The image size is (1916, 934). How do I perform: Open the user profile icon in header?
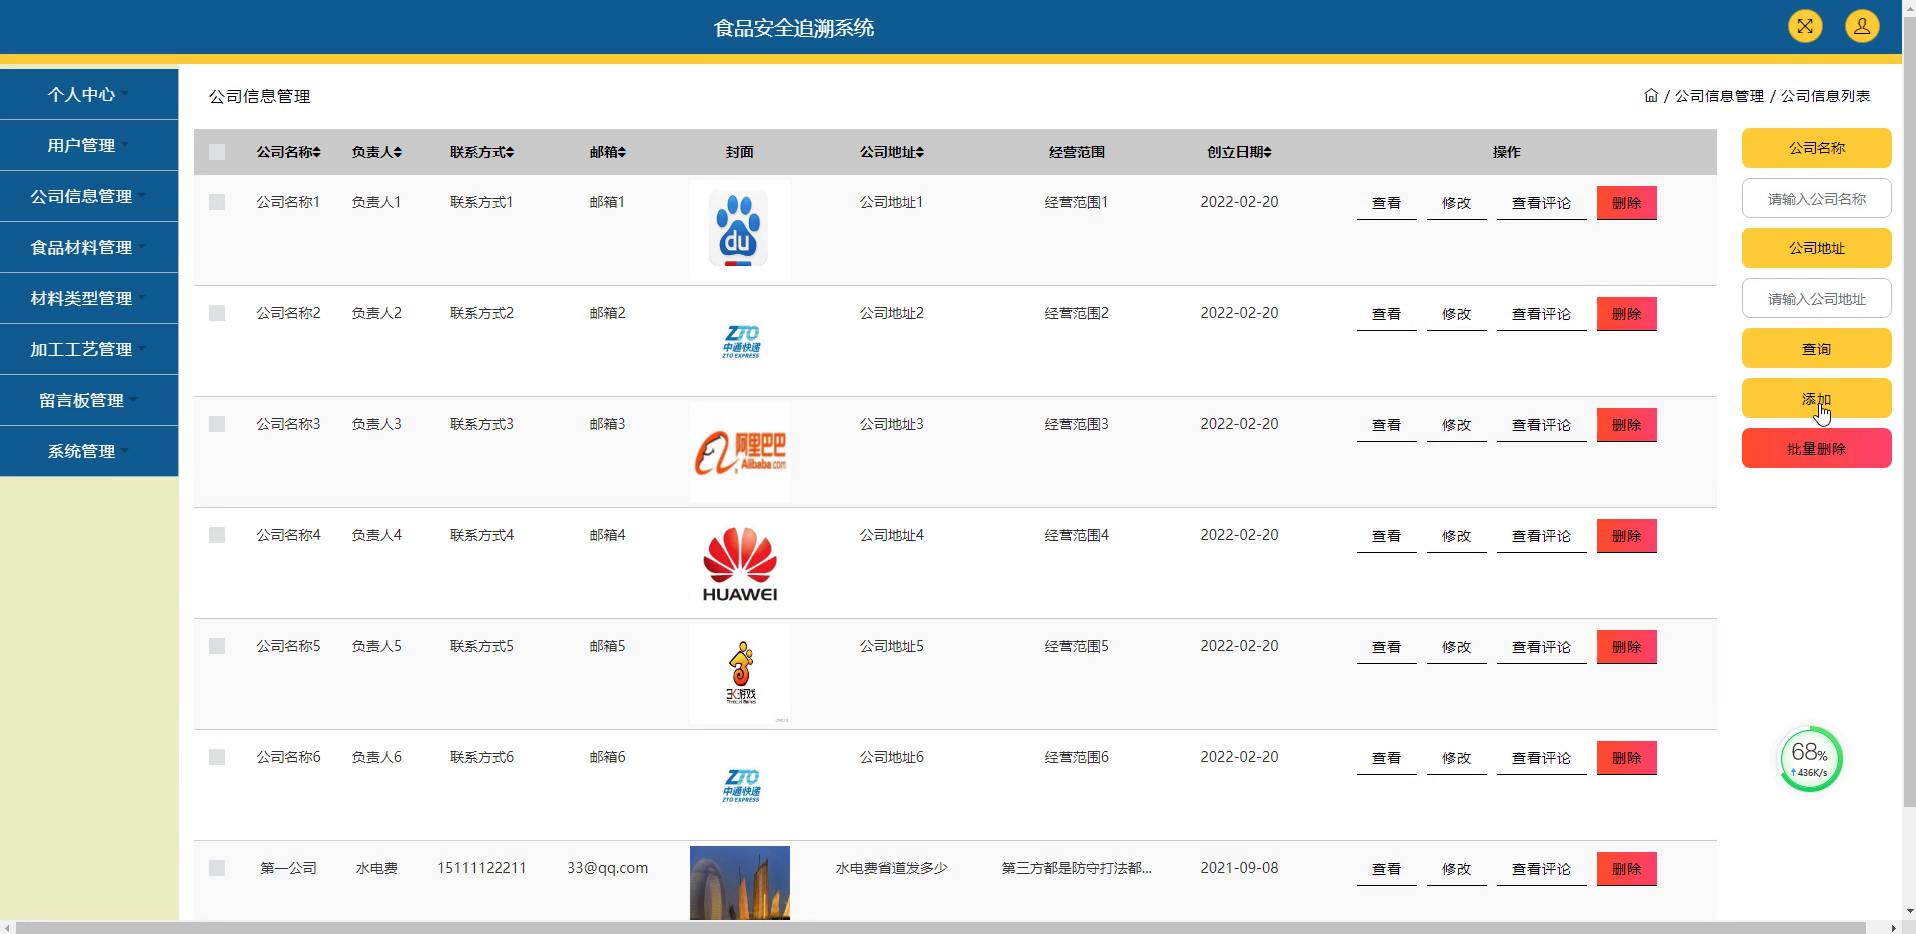(x=1862, y=26)
